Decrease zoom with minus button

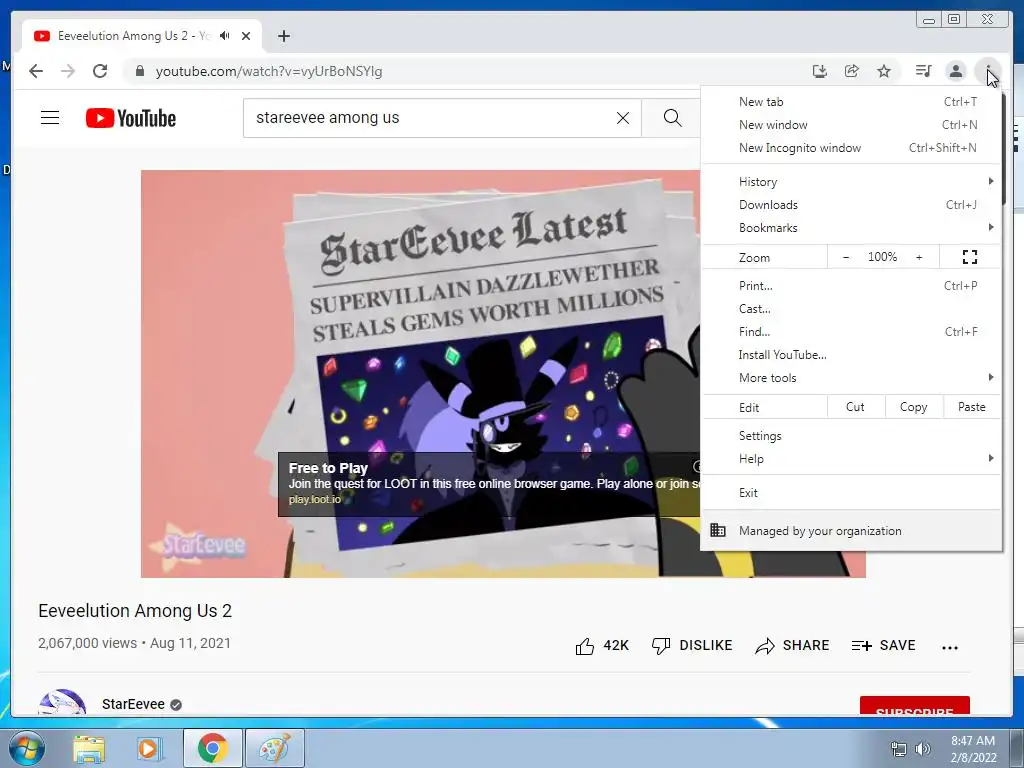[x=846, y=257]
